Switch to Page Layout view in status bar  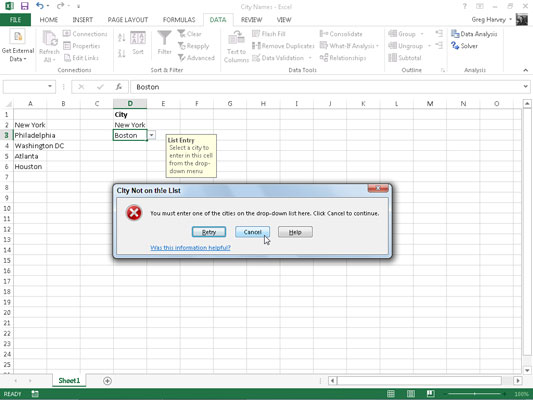tap(411, 394)
